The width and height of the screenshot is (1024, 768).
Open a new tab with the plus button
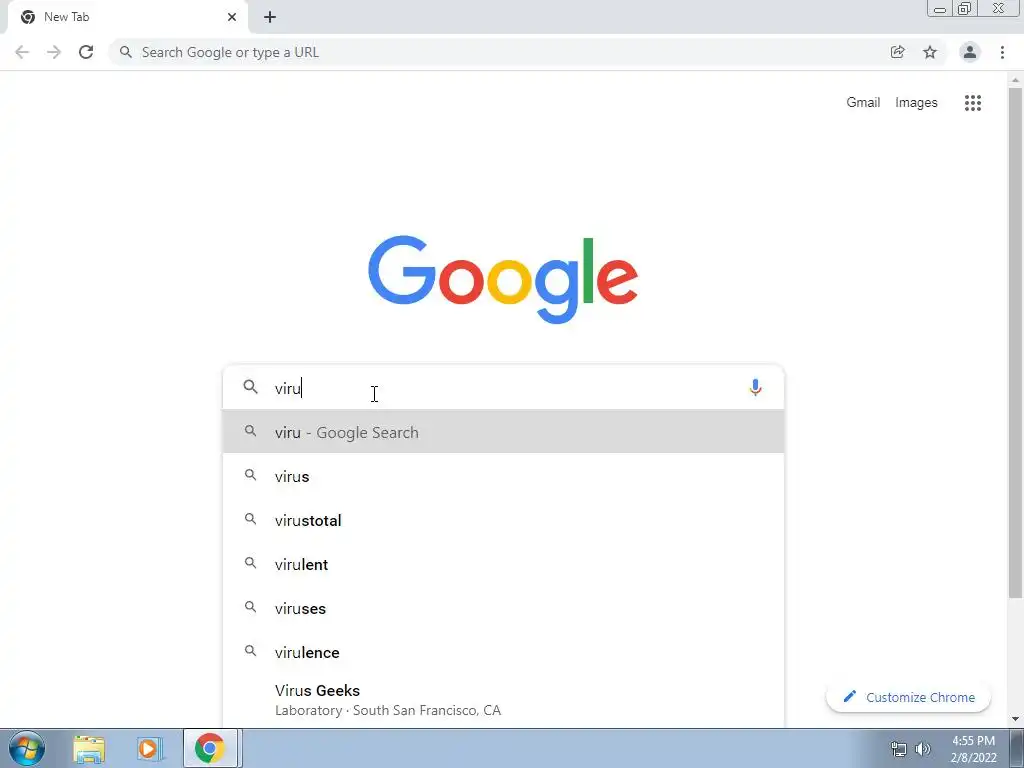[x=270, y=17]
